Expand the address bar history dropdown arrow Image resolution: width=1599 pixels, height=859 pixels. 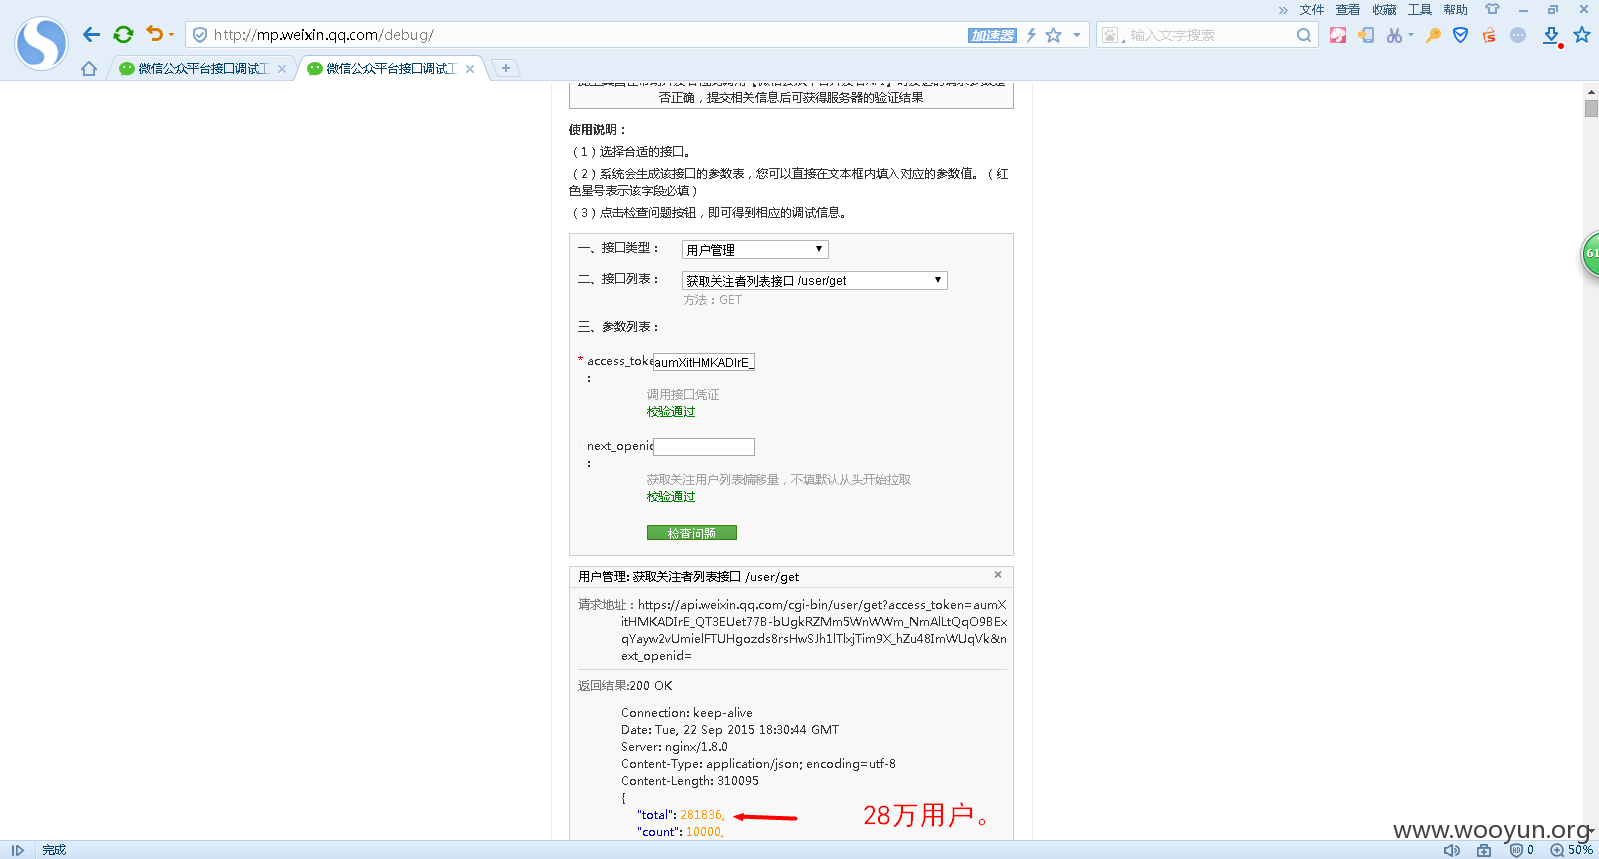pos(1077,35)
